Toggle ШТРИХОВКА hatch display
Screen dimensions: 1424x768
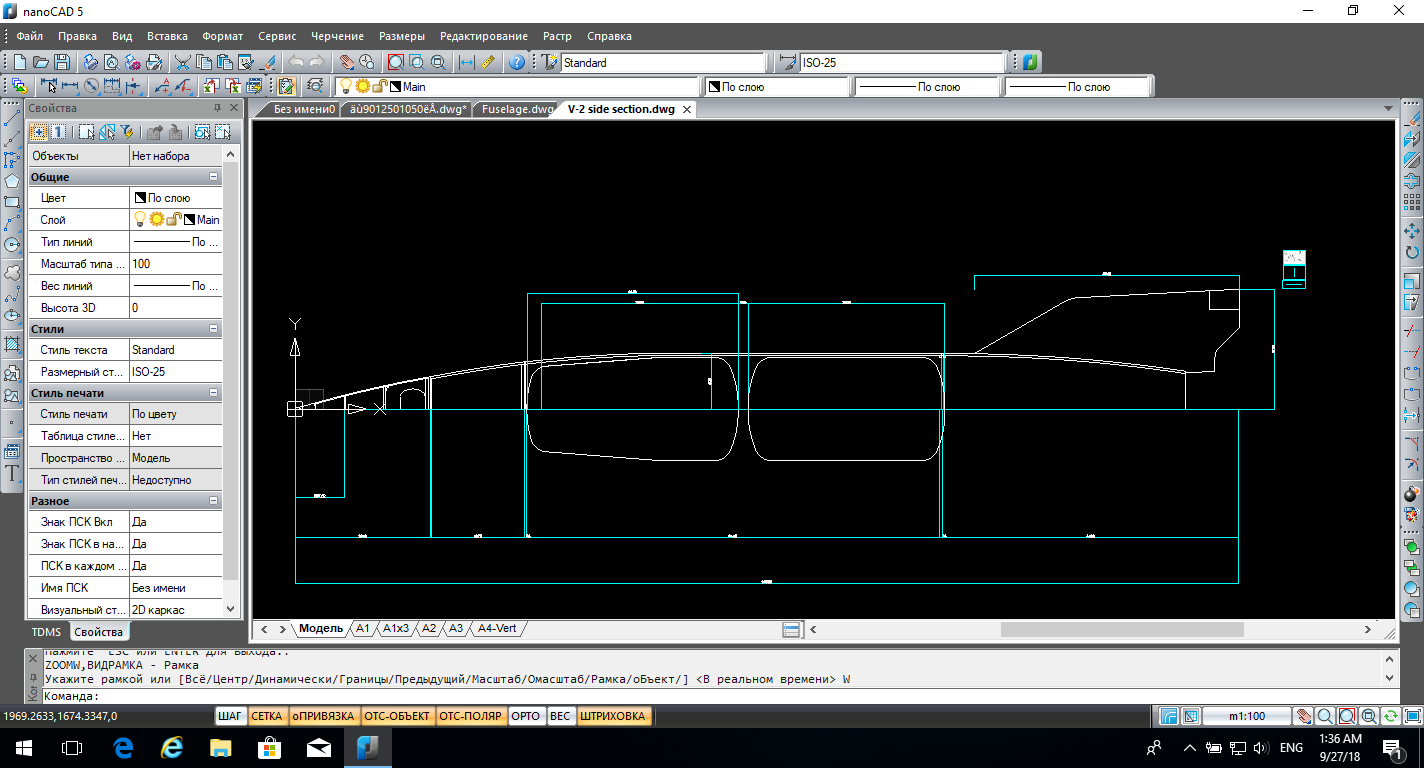point(613,716)
